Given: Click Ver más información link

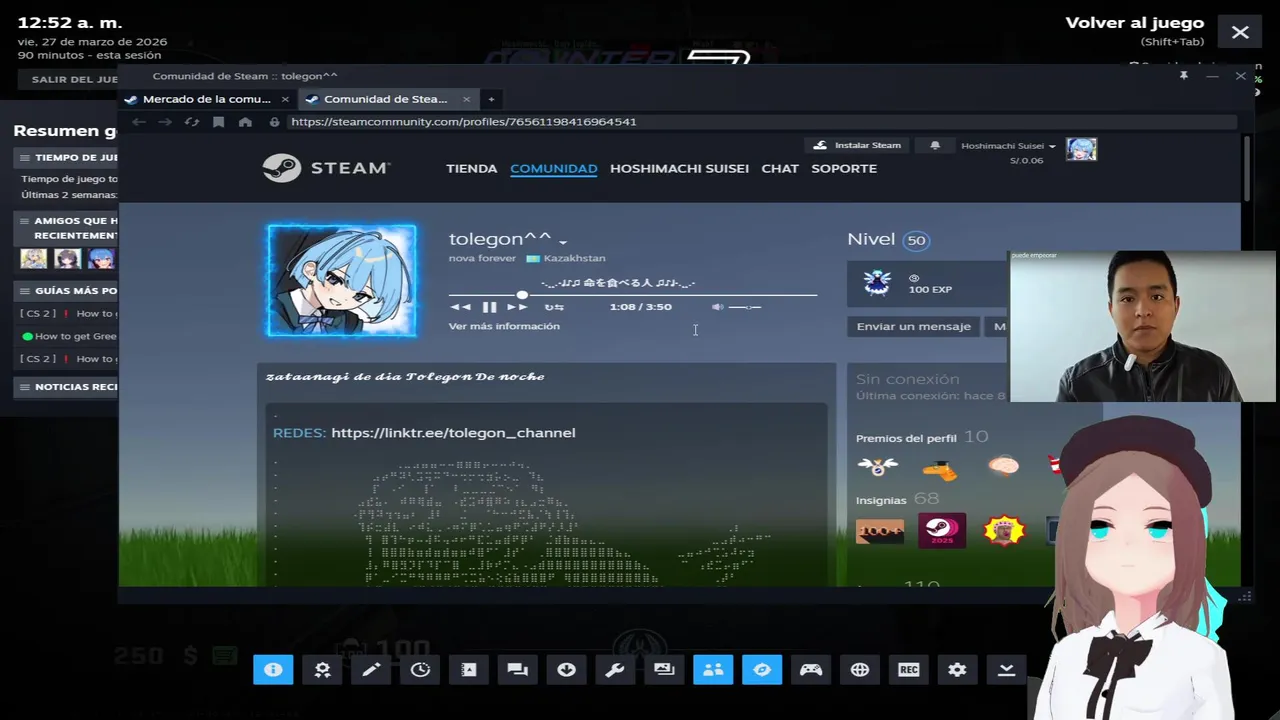Looking at the screenshot, I should coord(504,326).
